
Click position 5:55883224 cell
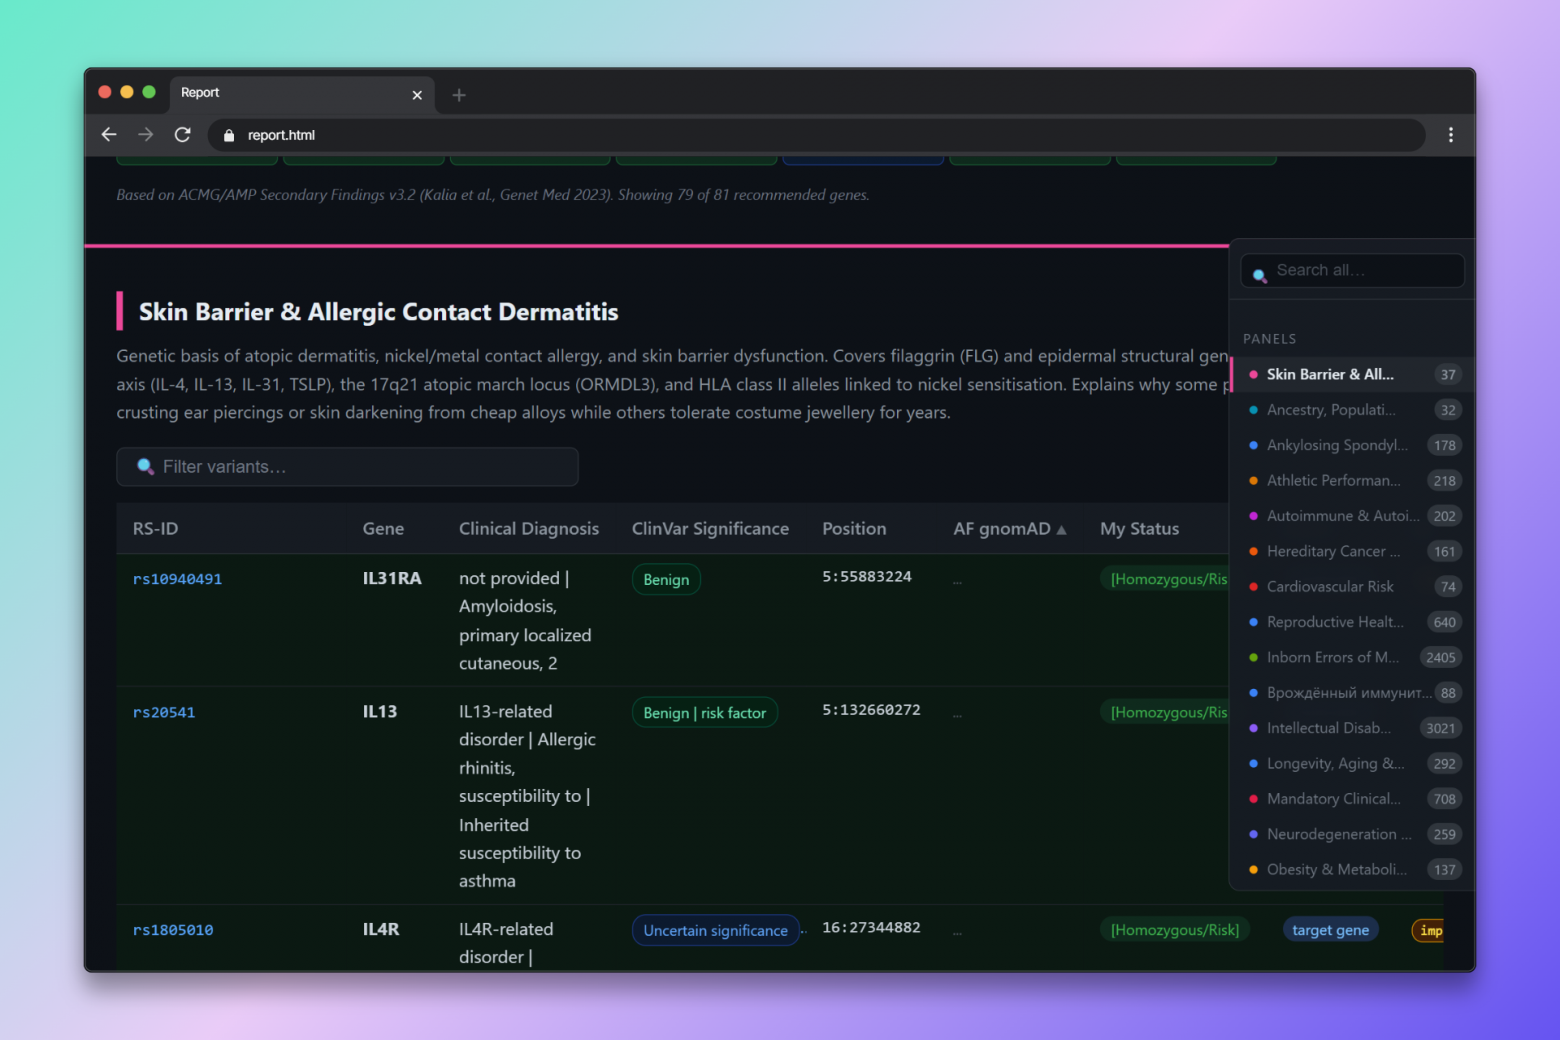click(x=867, y=577)
